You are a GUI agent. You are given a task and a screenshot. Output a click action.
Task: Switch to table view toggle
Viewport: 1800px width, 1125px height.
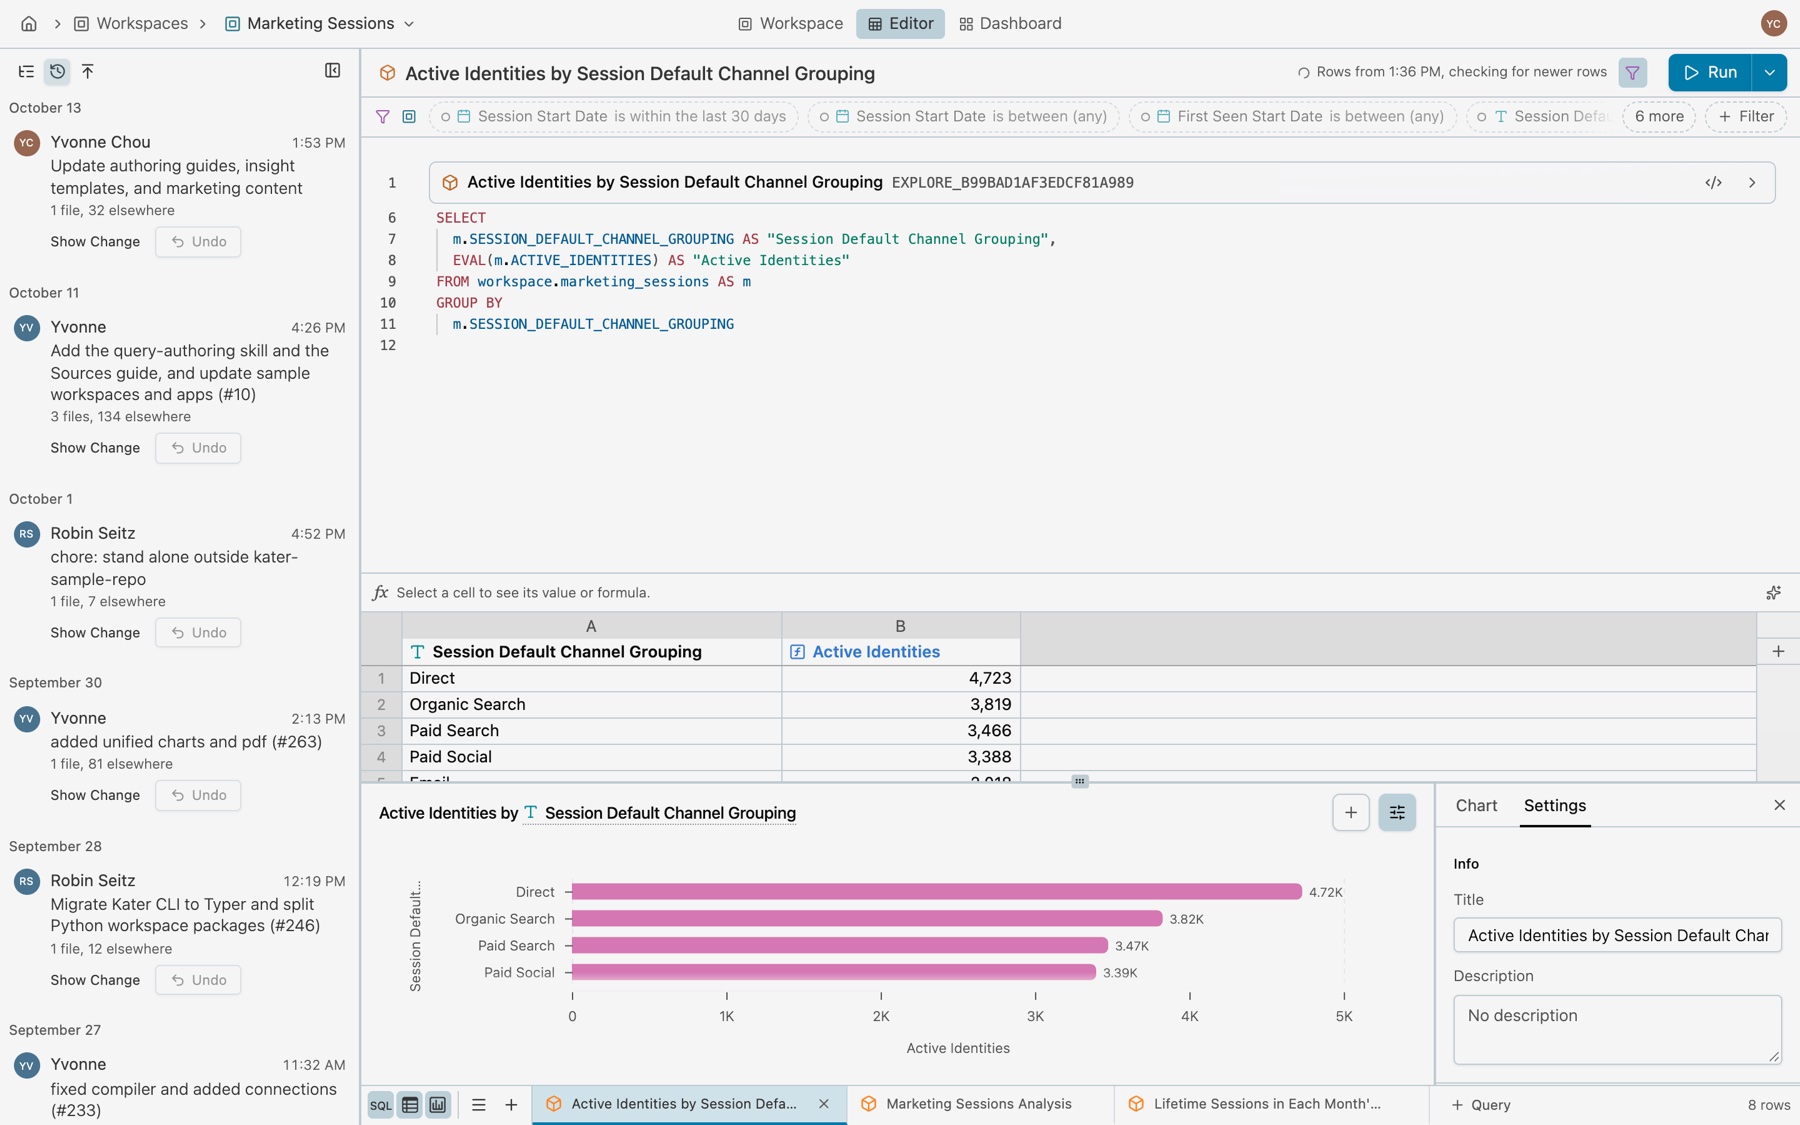point(410,1104)
